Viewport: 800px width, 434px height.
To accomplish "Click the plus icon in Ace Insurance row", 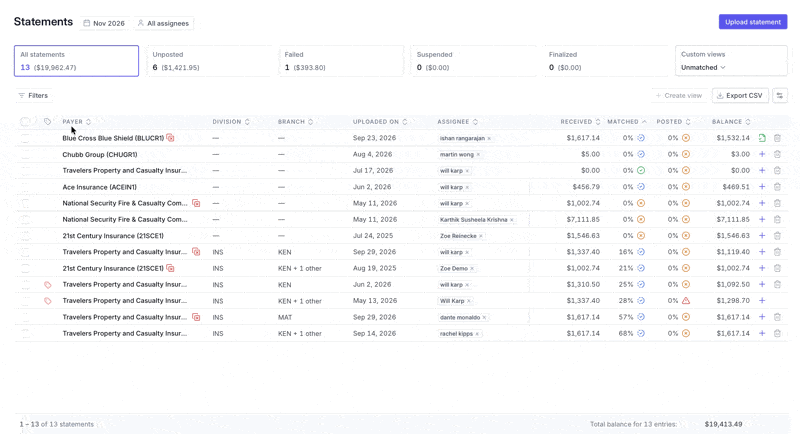I will pyautogui.click(x=762, y=187).
